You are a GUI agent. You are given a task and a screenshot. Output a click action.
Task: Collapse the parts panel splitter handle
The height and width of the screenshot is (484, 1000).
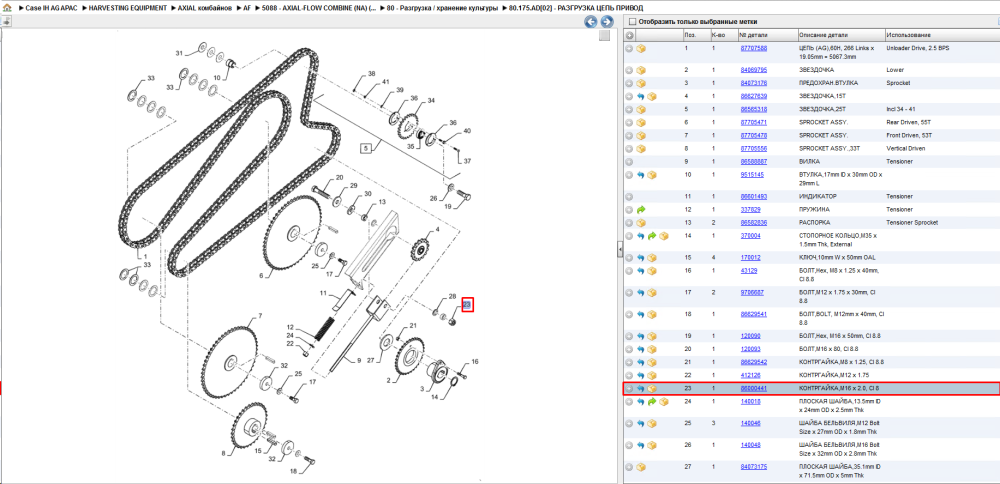click(x=620, y=250)
